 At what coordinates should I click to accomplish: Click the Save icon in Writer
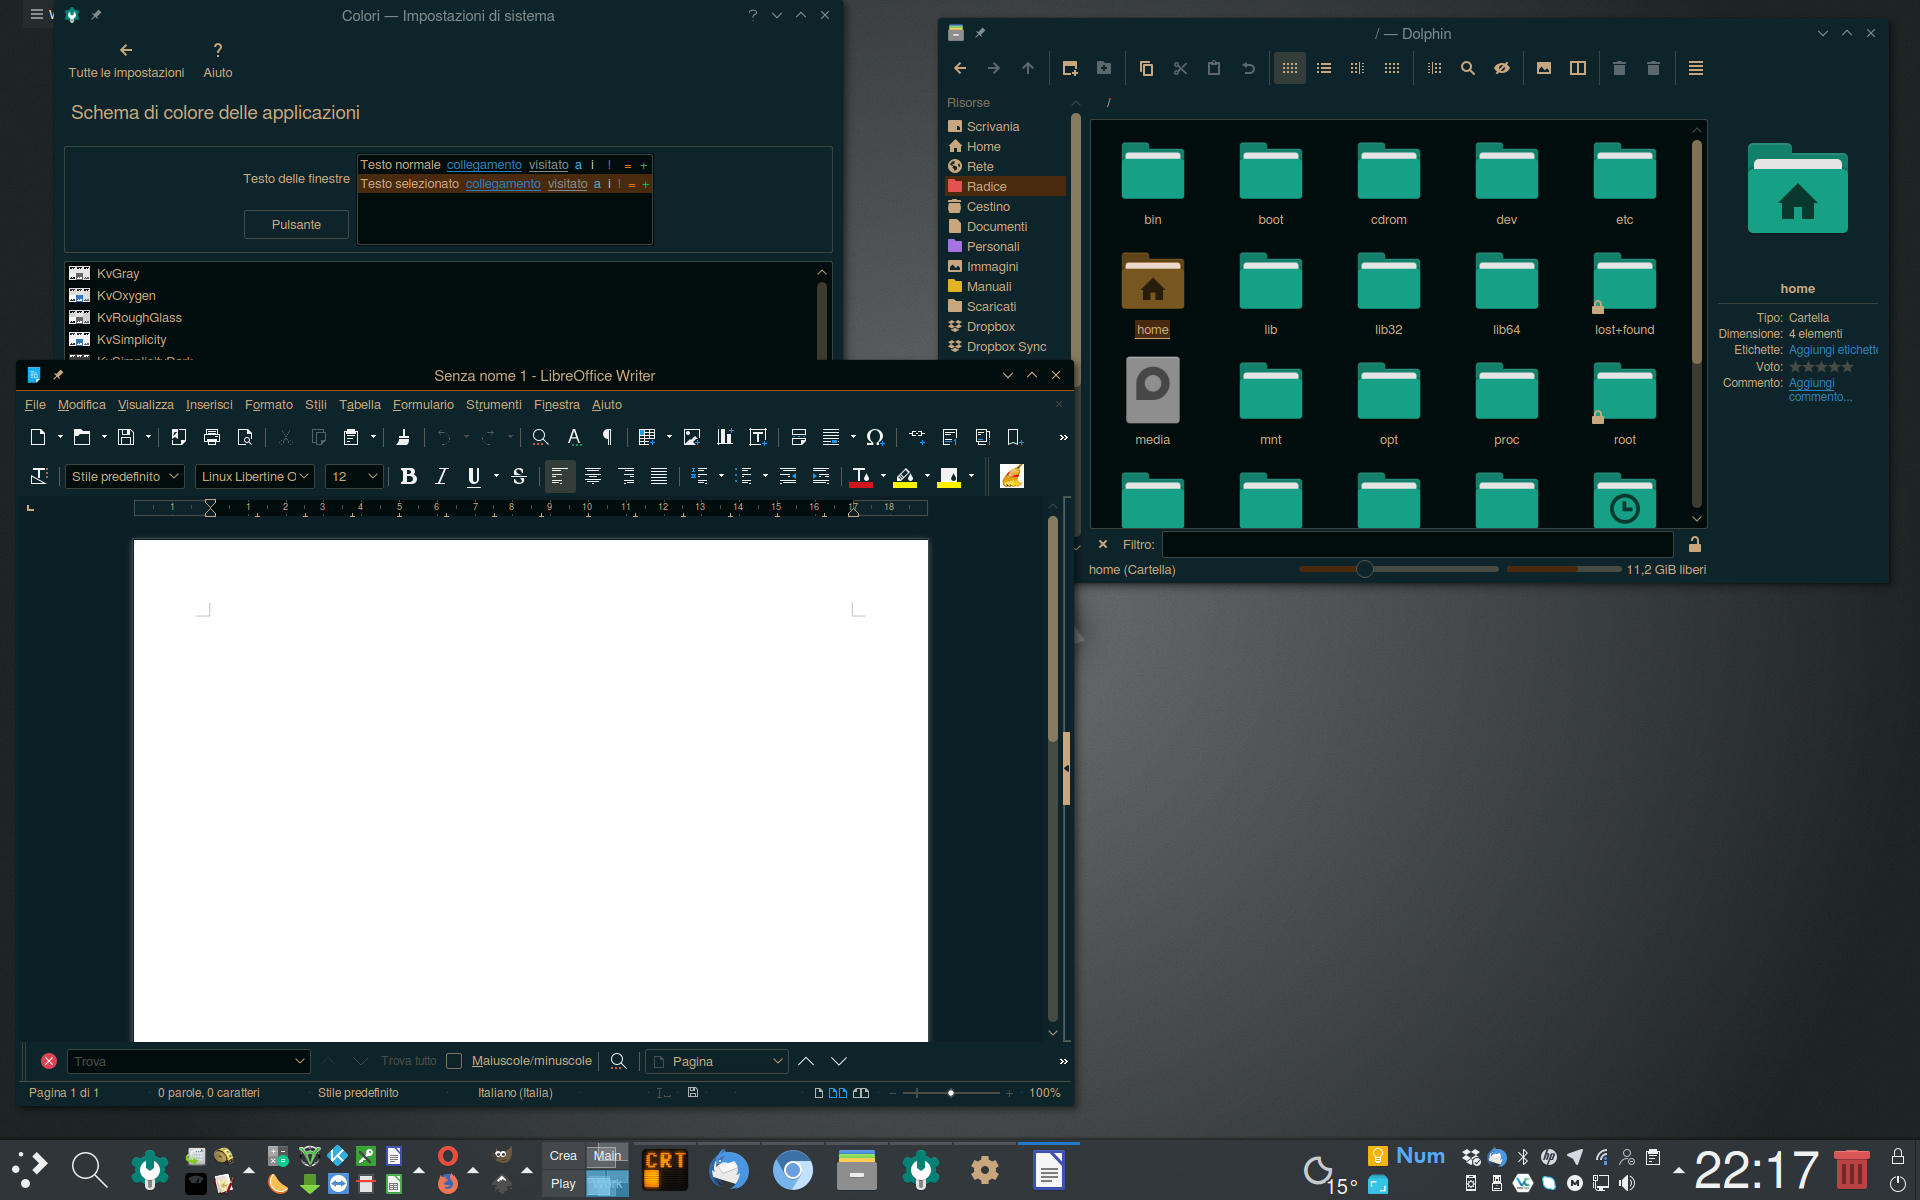(x=125, y=437)
